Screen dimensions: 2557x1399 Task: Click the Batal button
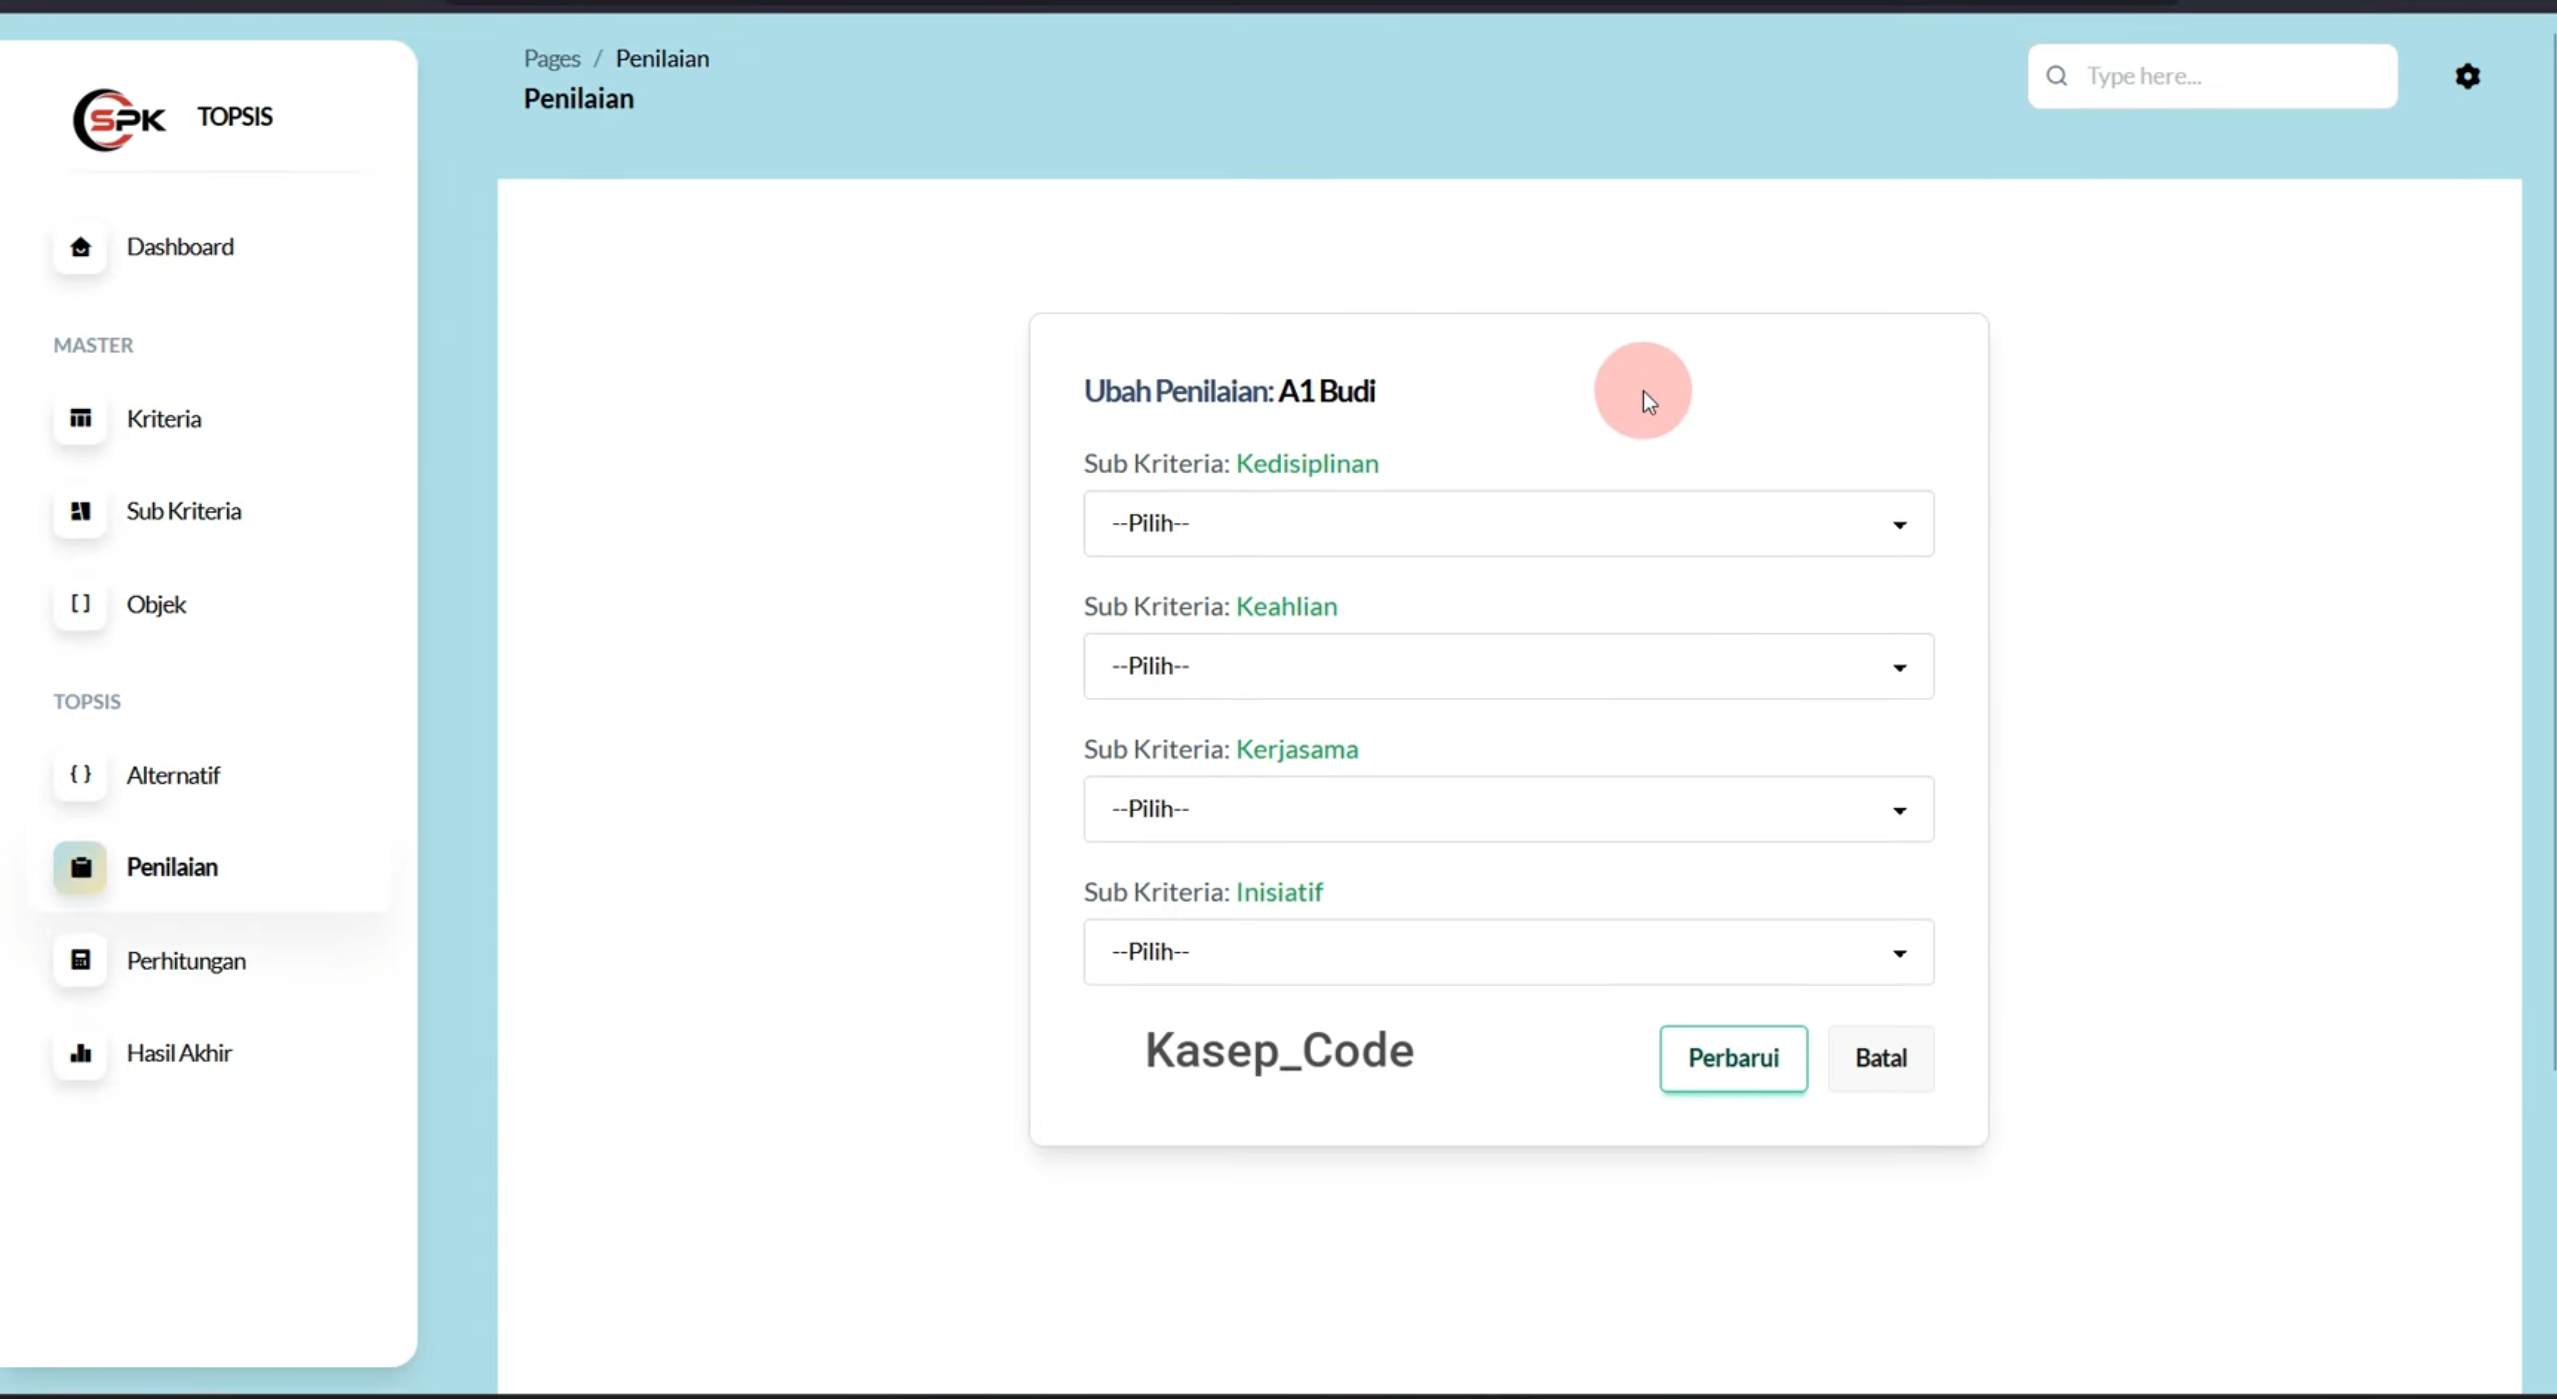[1880, 1058]
